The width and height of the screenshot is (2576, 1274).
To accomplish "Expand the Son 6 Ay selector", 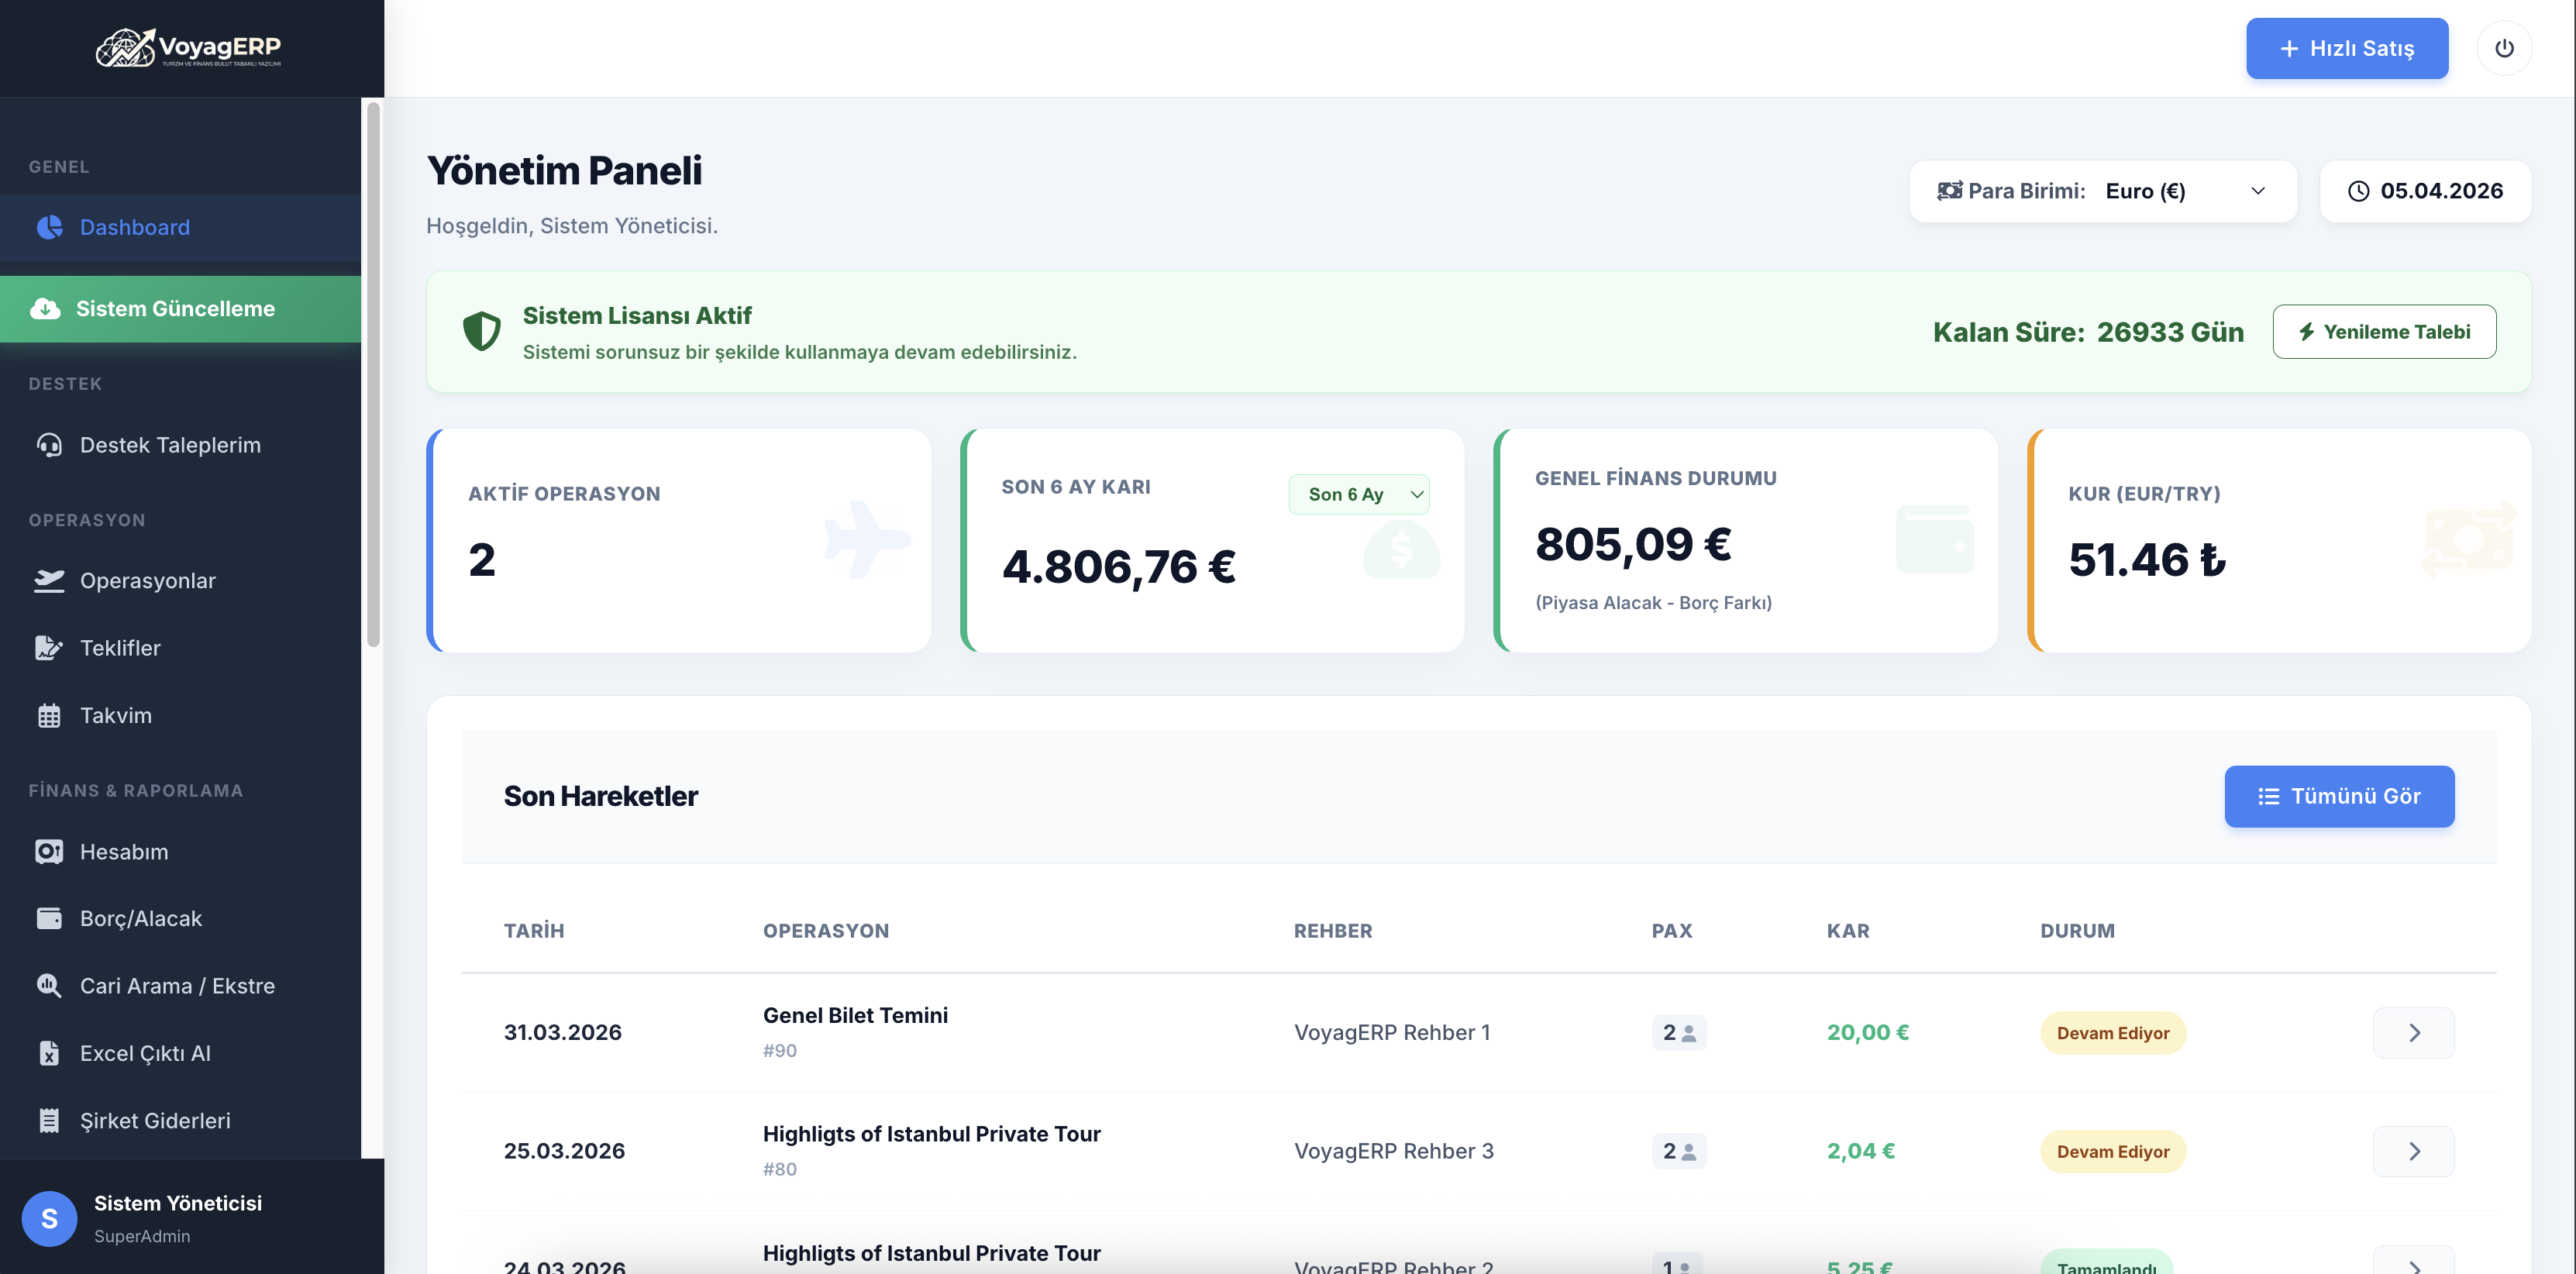I will click(1359, 494).
